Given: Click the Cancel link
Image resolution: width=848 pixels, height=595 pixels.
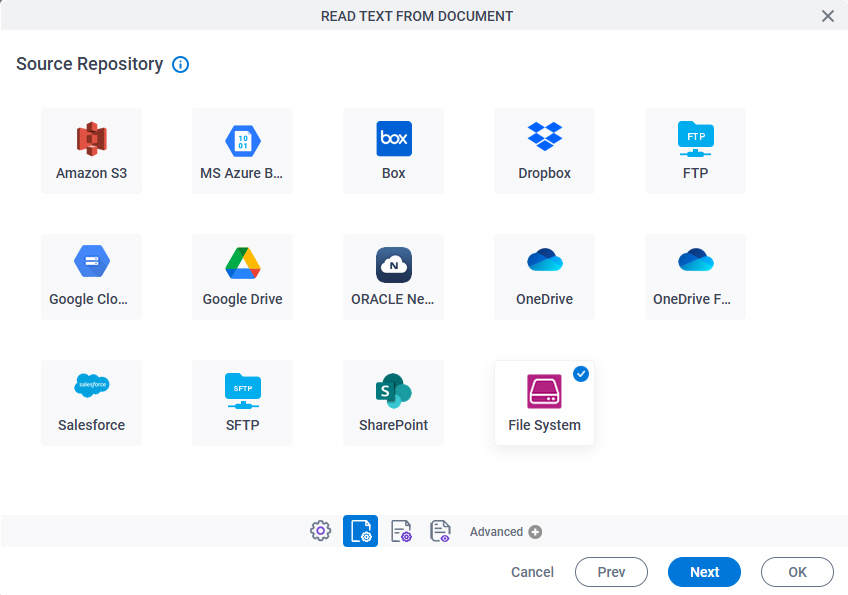Looking at the screenshot, I should coord(532,572).
